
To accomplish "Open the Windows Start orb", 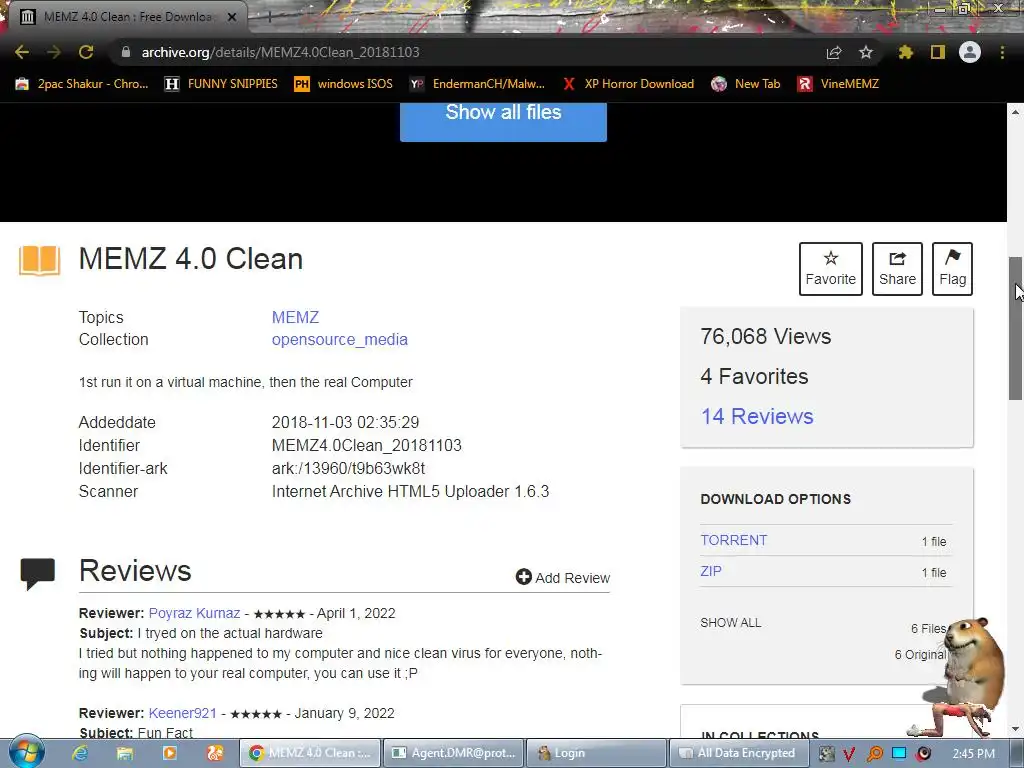I will click(26, 752).
